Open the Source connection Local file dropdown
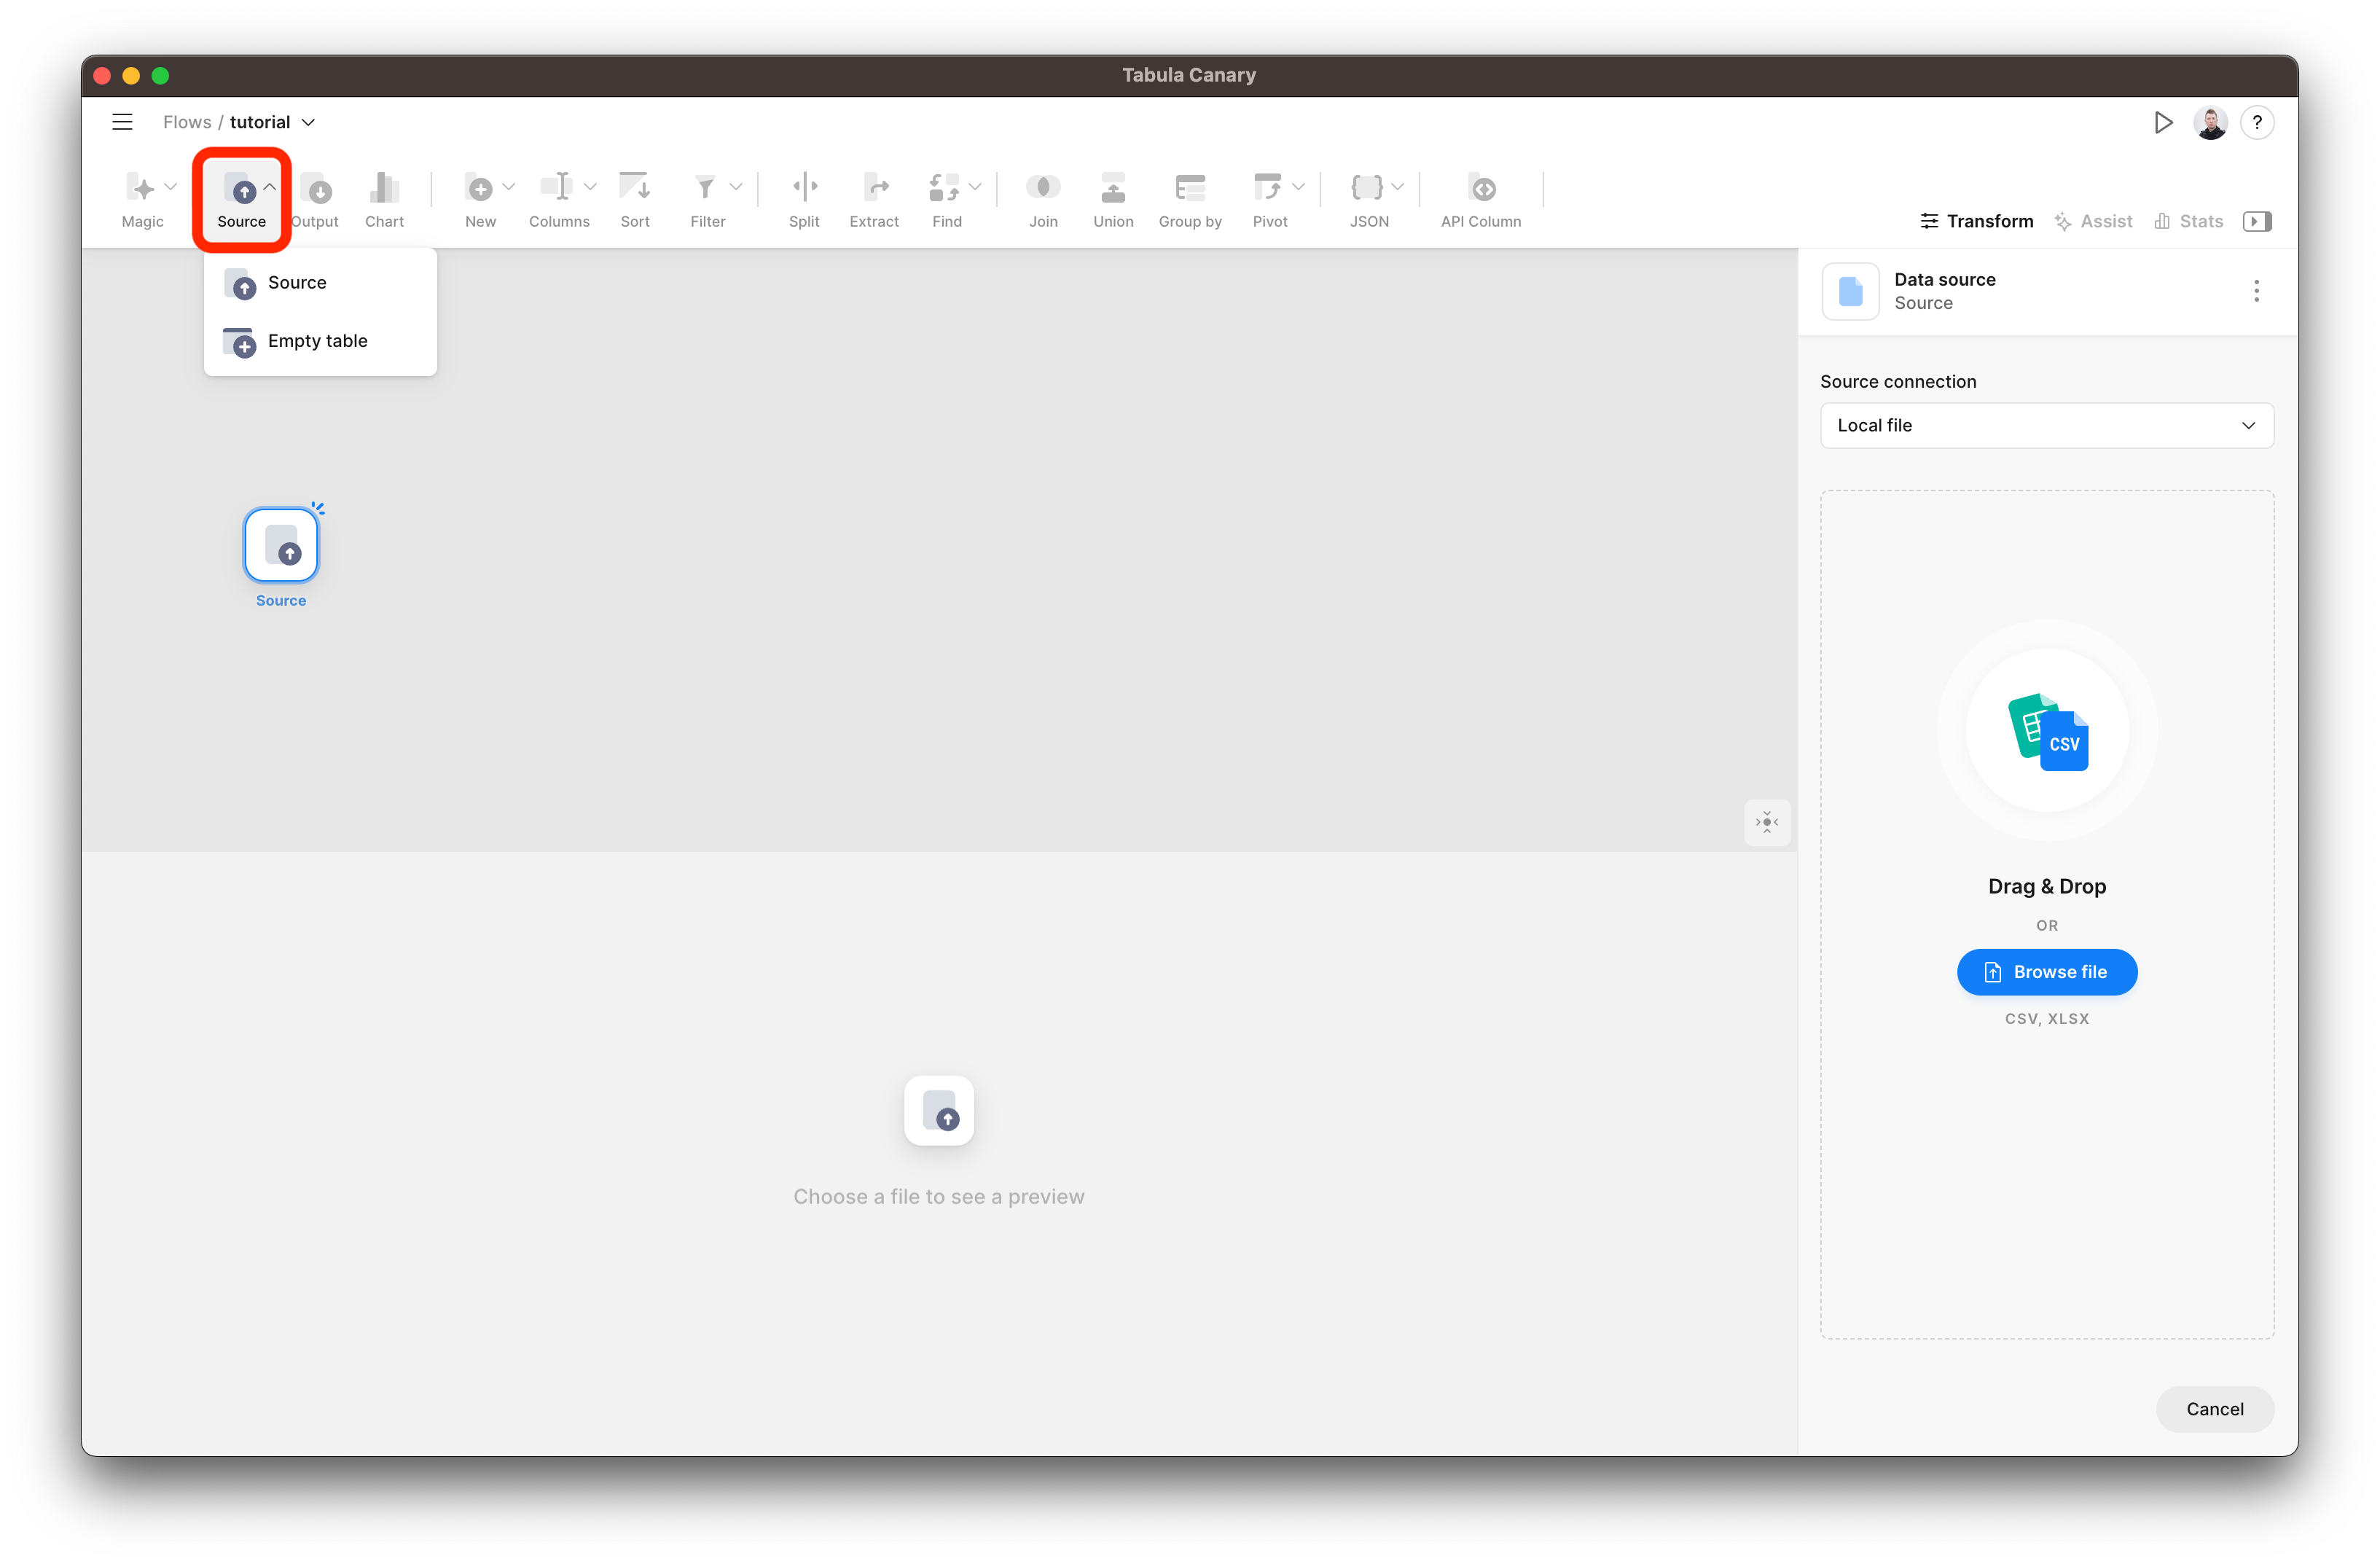 (2046, 425)
